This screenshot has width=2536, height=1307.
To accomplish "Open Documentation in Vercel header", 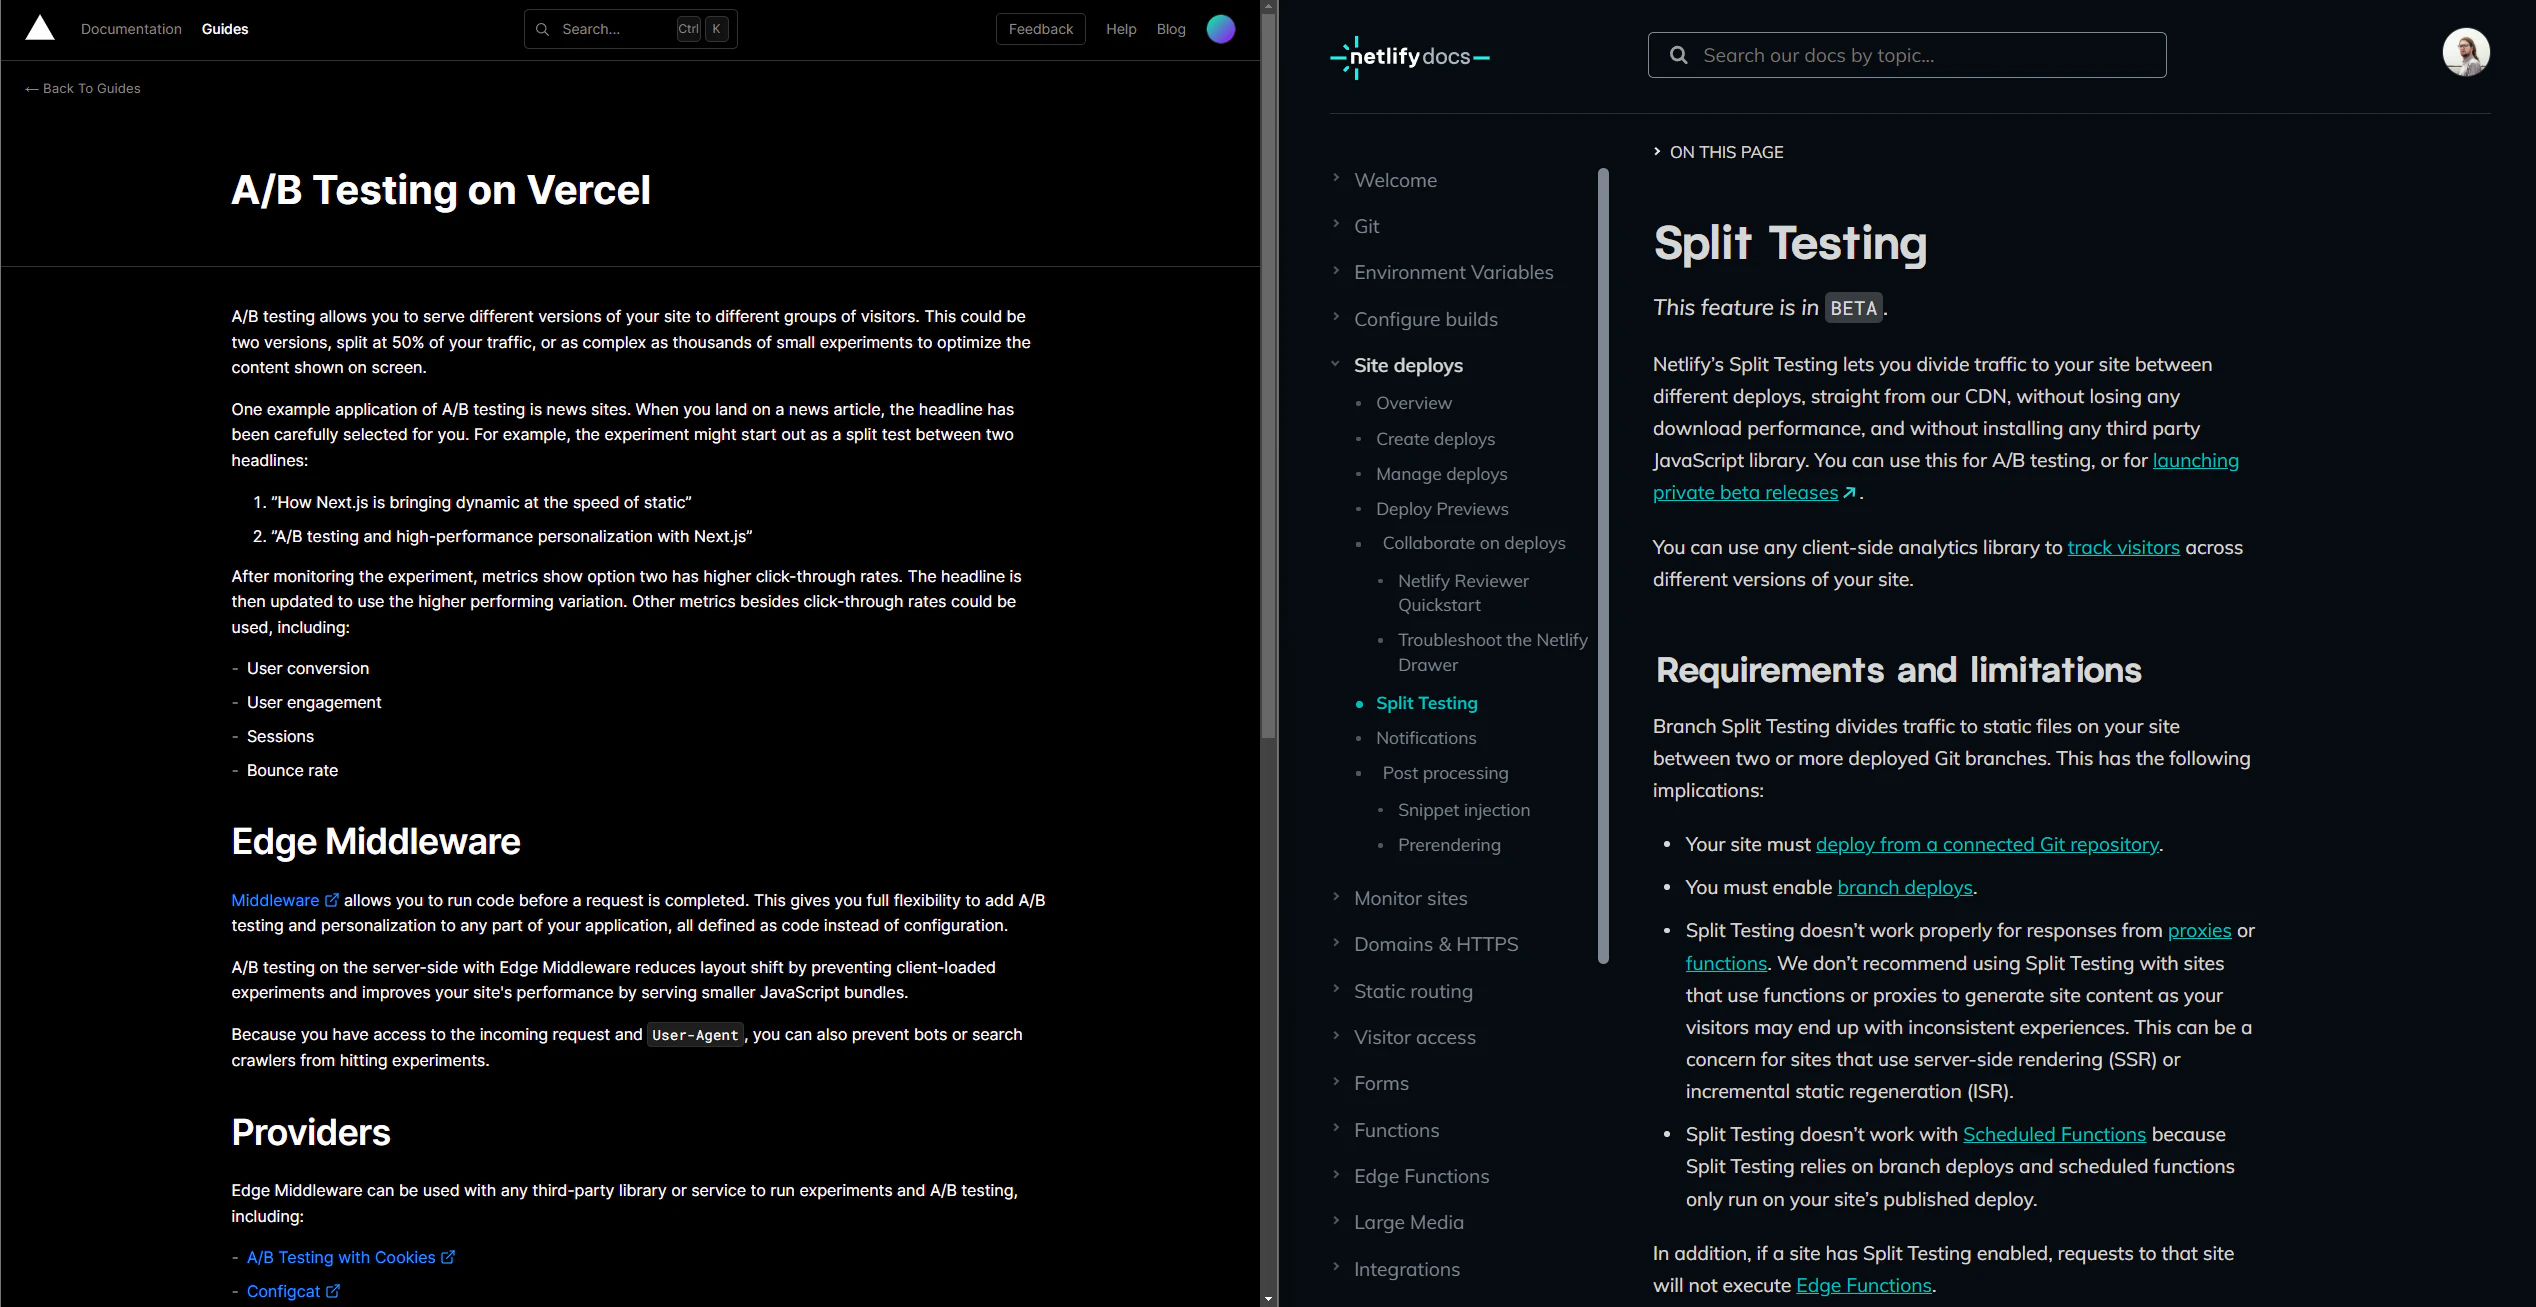I will [x=131, y=29].
